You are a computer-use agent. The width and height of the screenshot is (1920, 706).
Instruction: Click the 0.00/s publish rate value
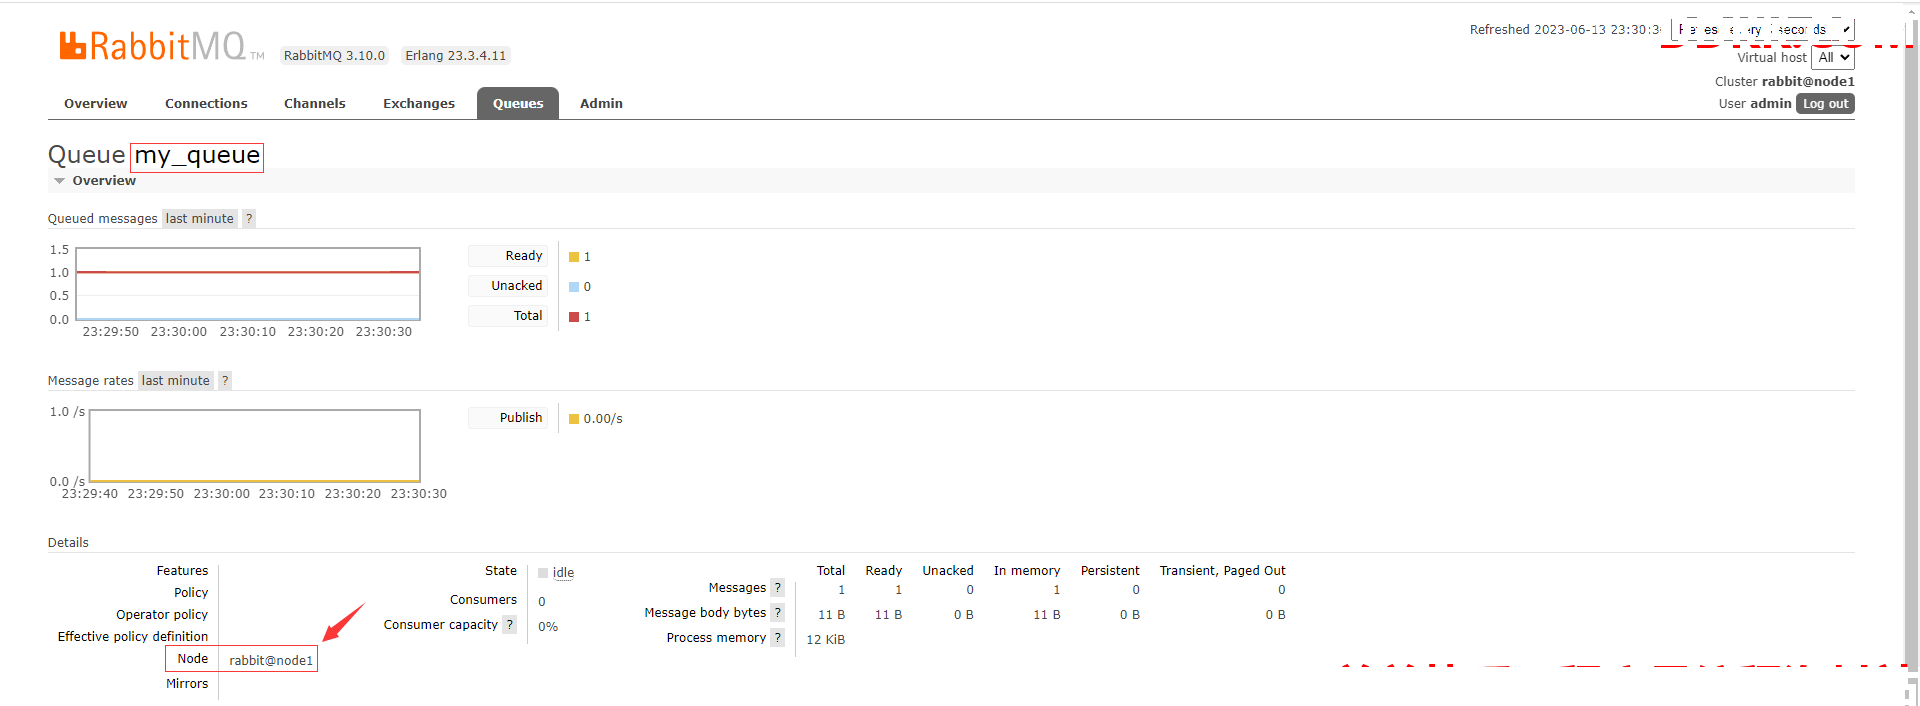pyautogui.click(x=603, y=419)
